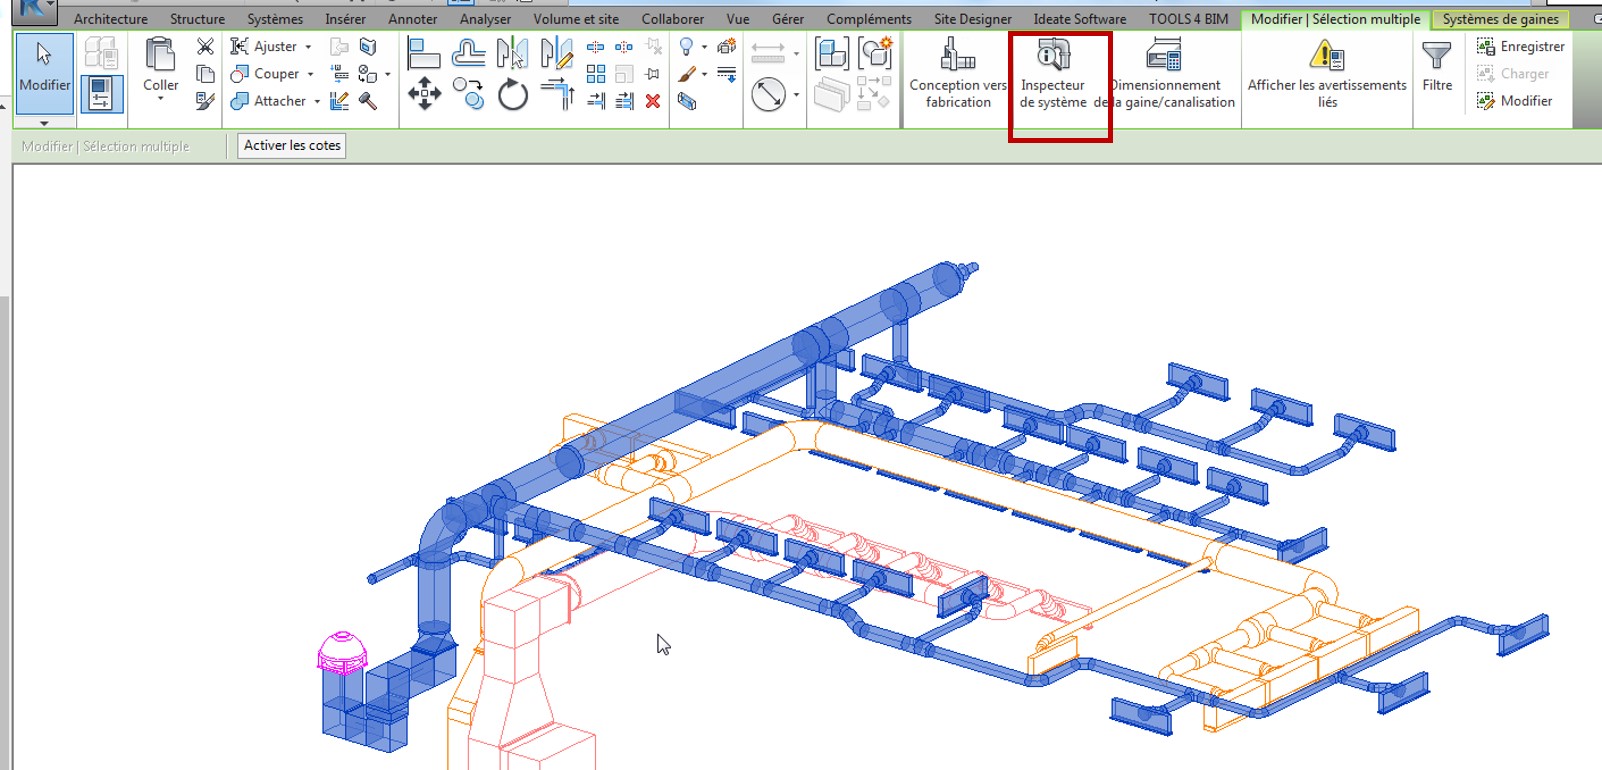Viewport: 1602px width, 770px height.
Task: Open the Systèmes de gaines tab
Action: pyautogui.click(x=1500, y=19)
